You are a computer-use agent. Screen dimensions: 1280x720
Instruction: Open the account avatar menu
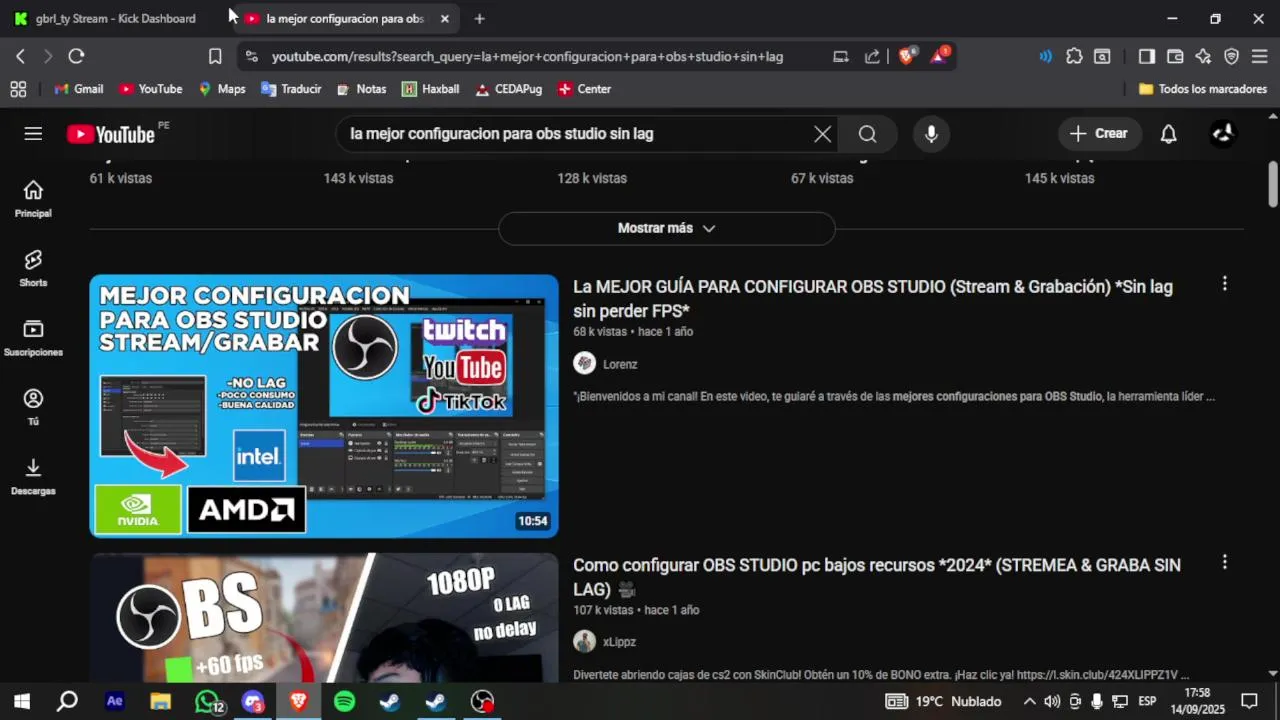pos(1223,134)
